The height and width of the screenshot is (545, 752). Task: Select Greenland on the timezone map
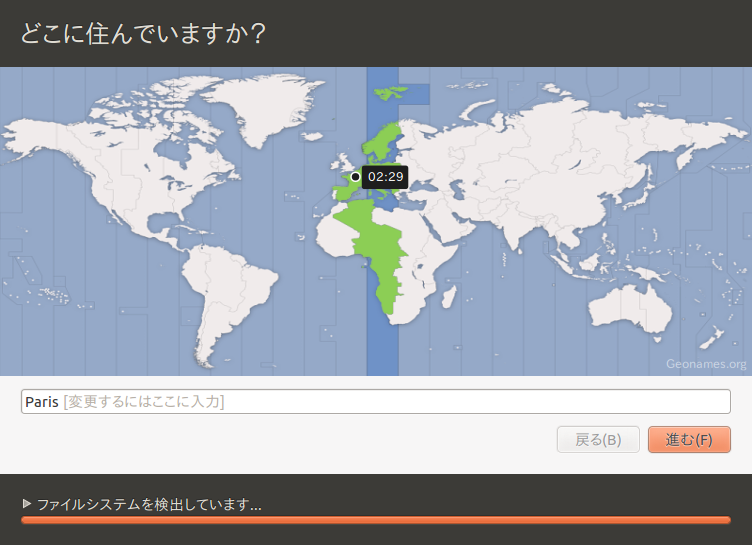(269, 108)
